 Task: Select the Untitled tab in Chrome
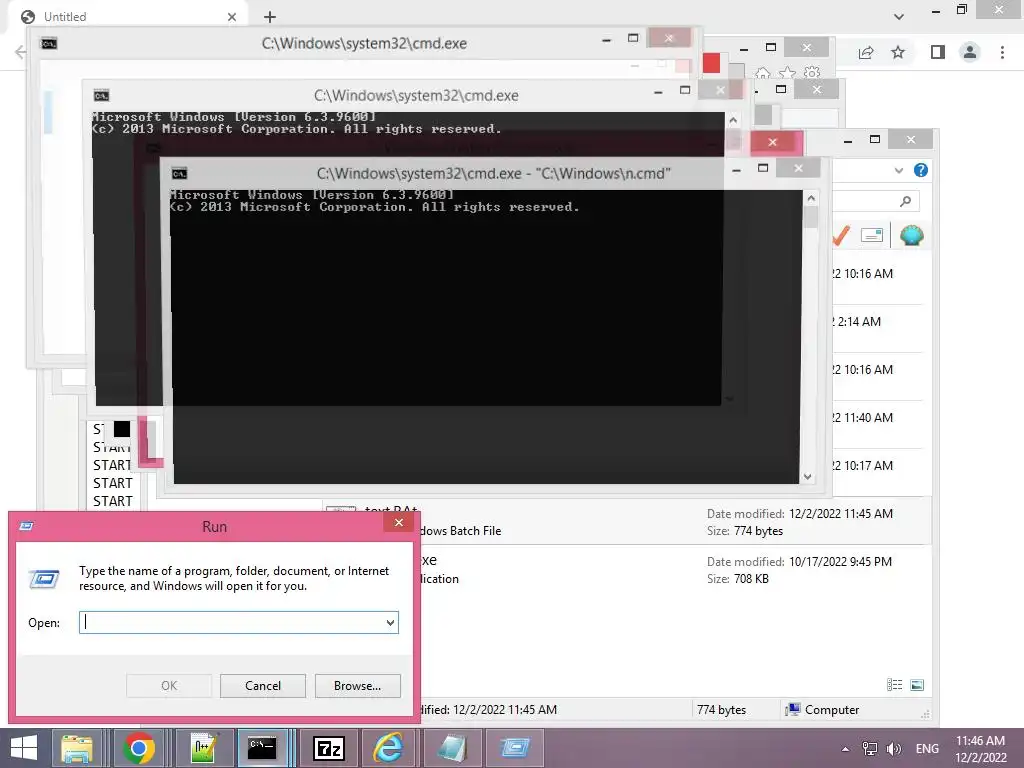(x=127, y=17)
